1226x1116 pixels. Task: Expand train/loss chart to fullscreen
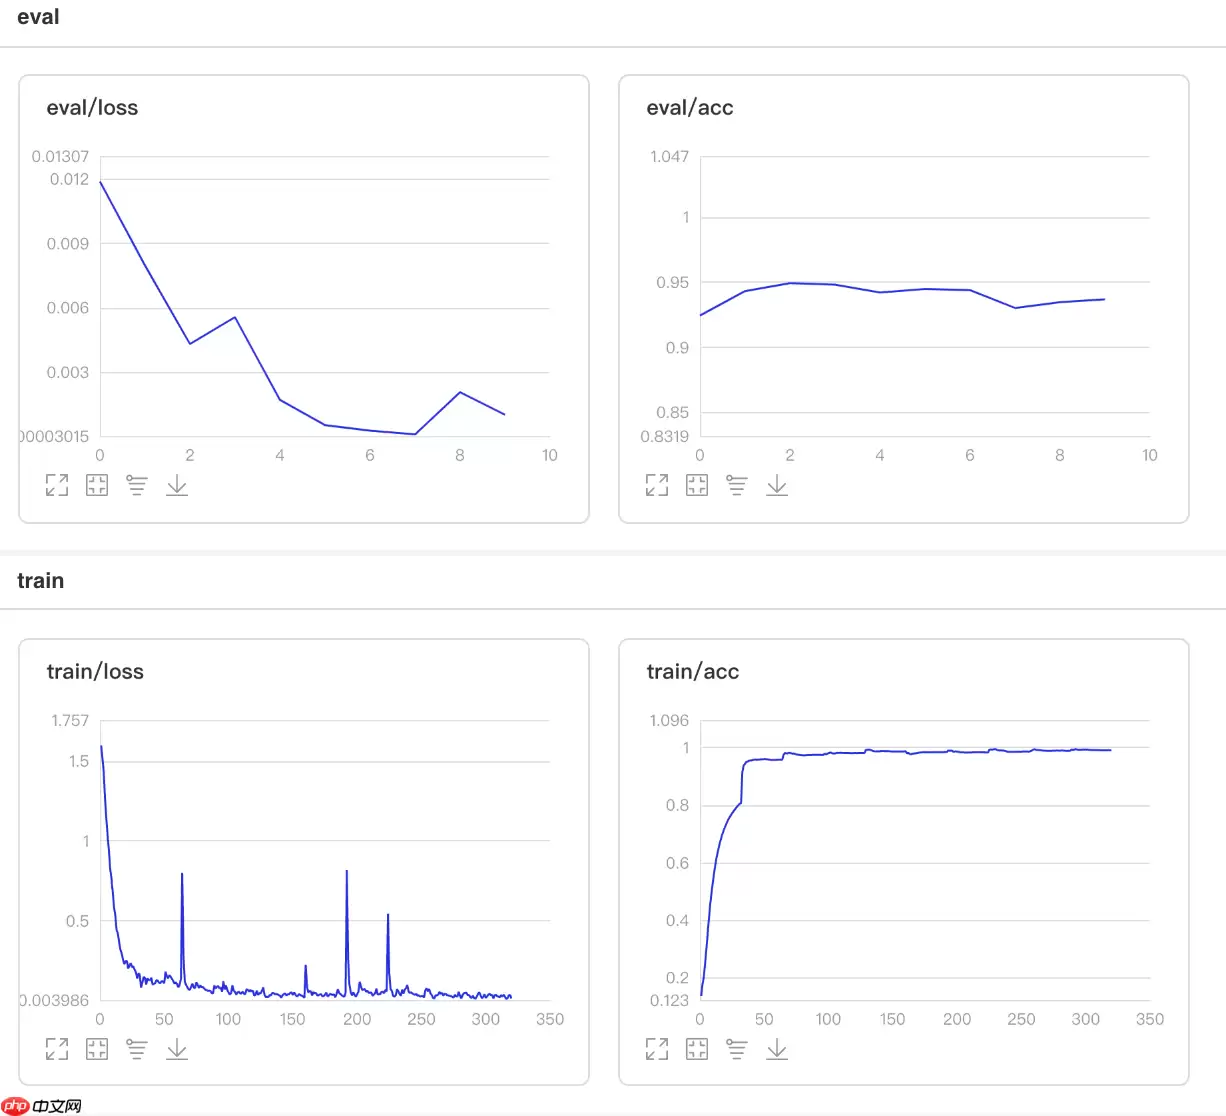(57, 1049)
